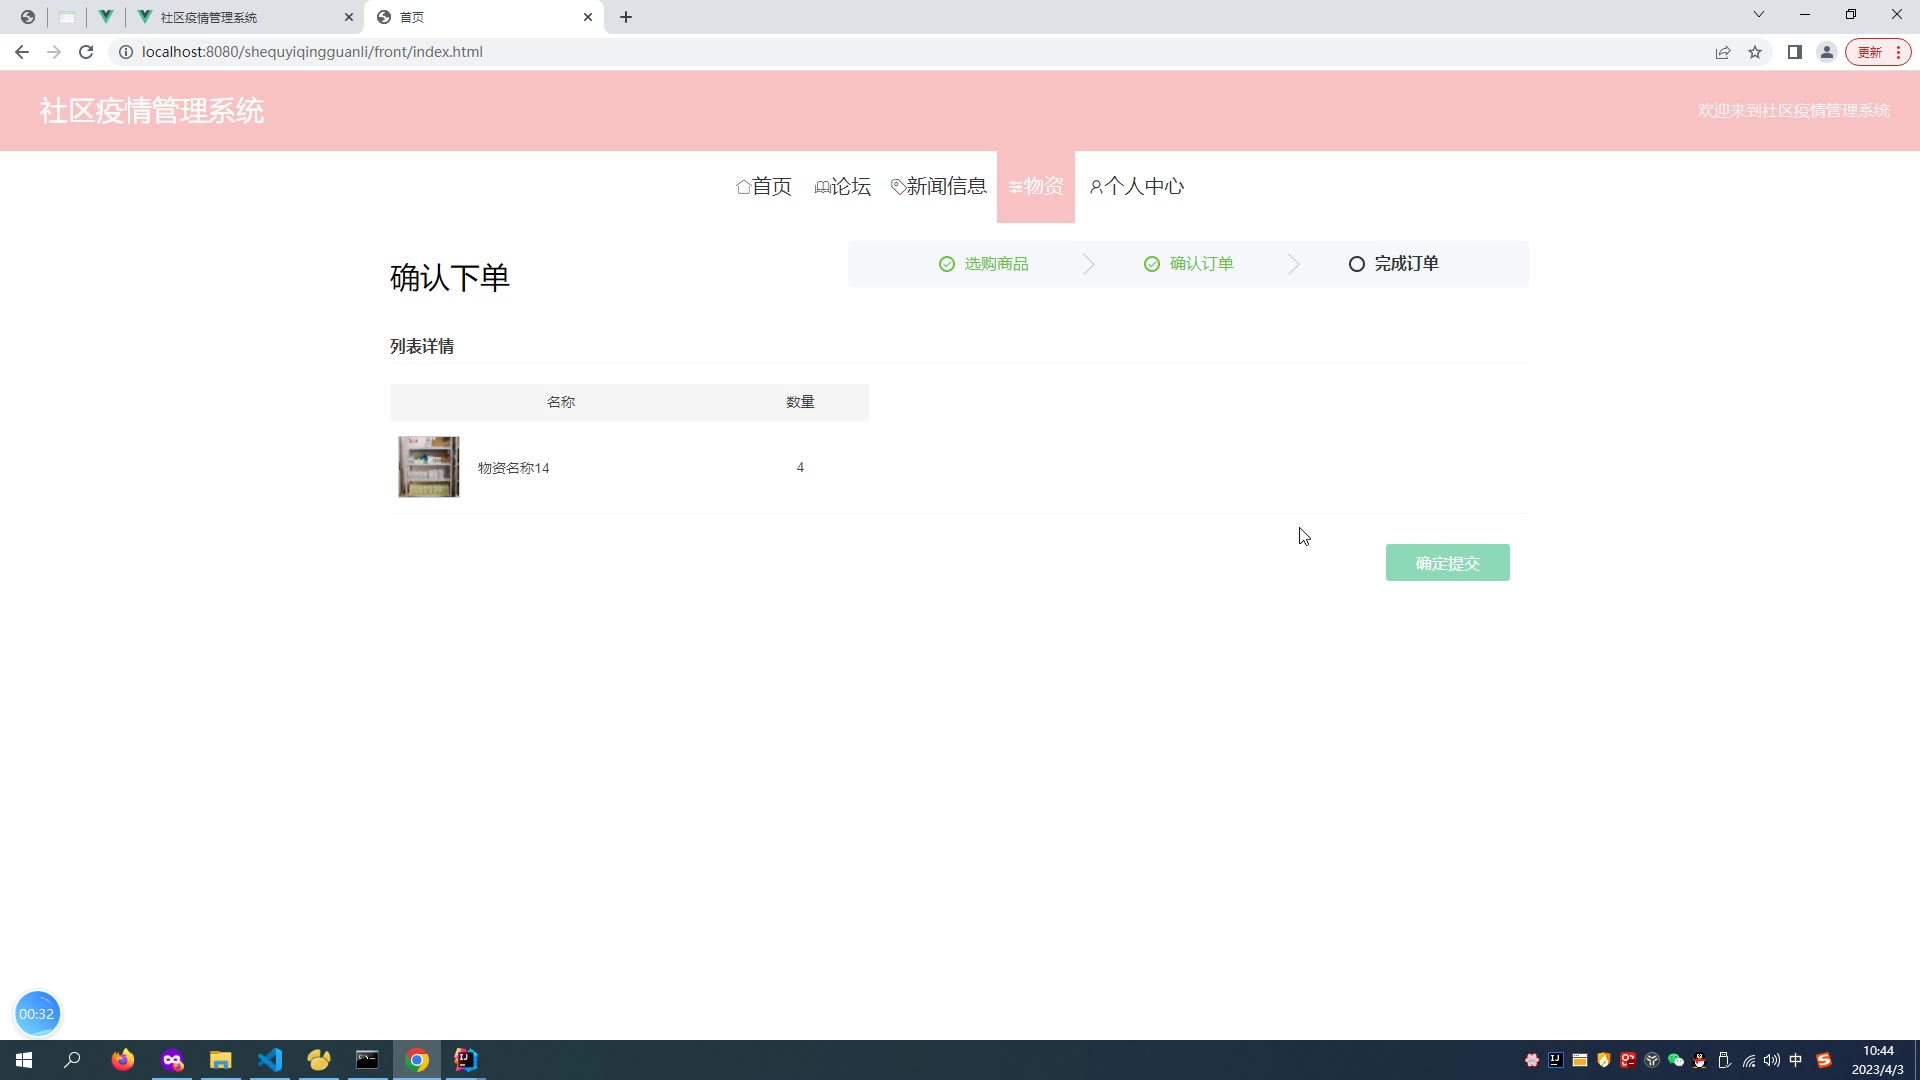Click the 00:32 recording timer bubble

click(37, 1014)
